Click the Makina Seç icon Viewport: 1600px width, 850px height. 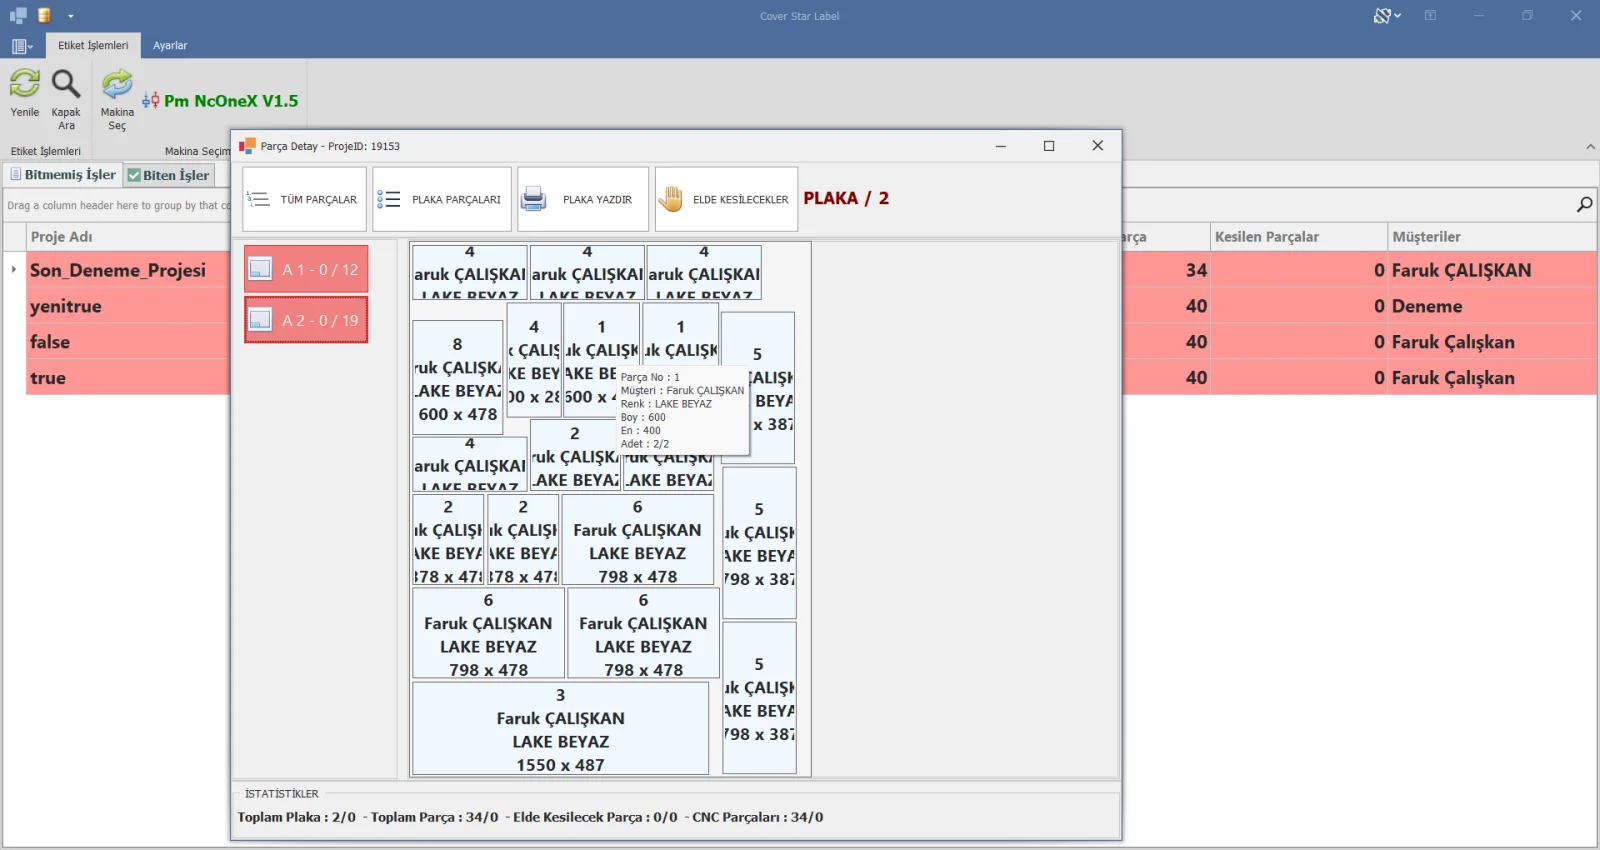(x=117, y=85)
